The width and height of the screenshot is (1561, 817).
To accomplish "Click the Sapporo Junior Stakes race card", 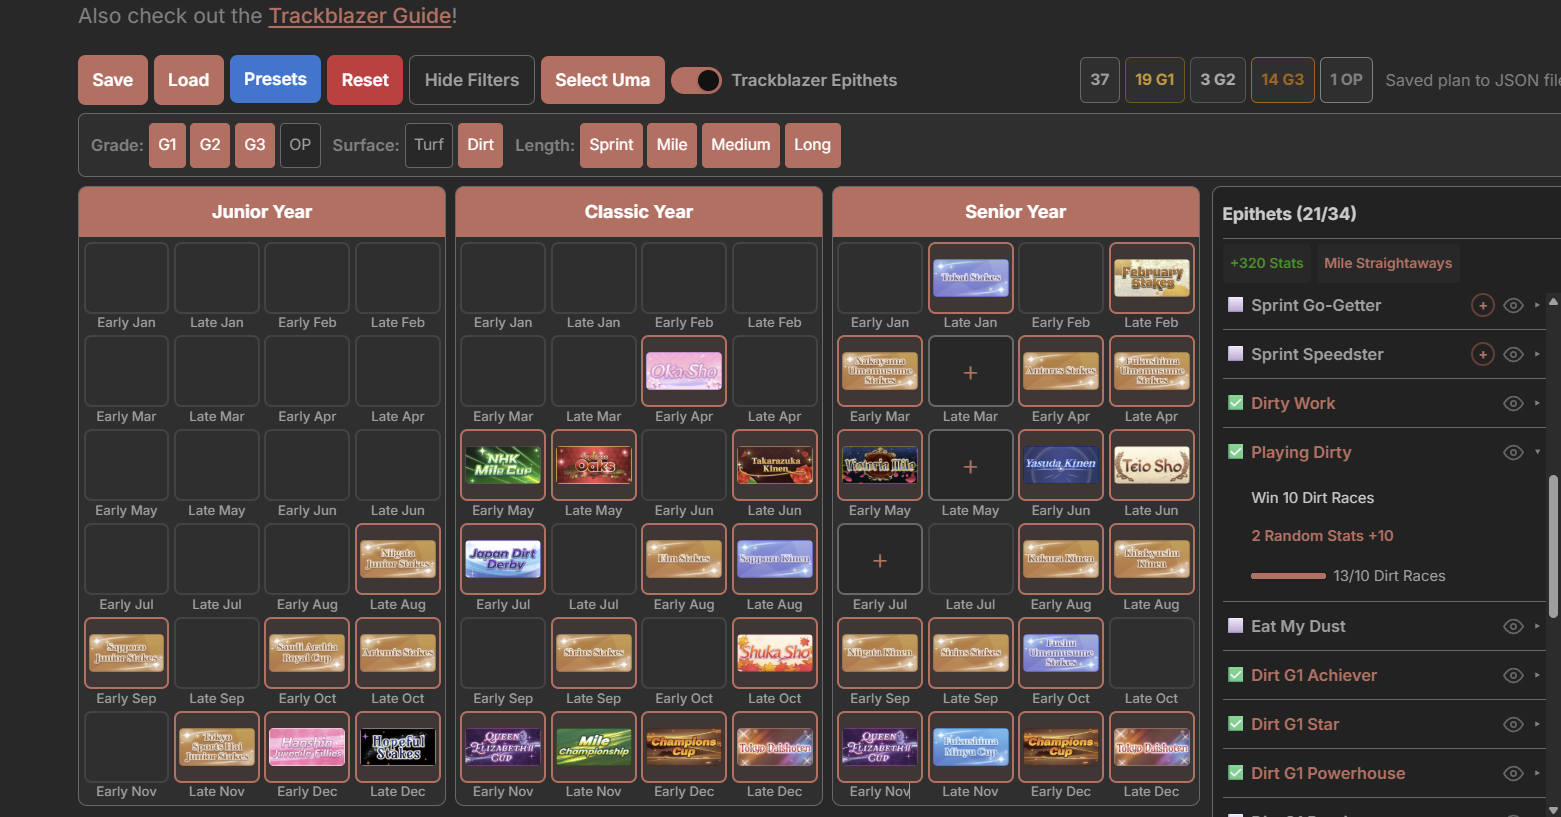I will pos(126,654).
